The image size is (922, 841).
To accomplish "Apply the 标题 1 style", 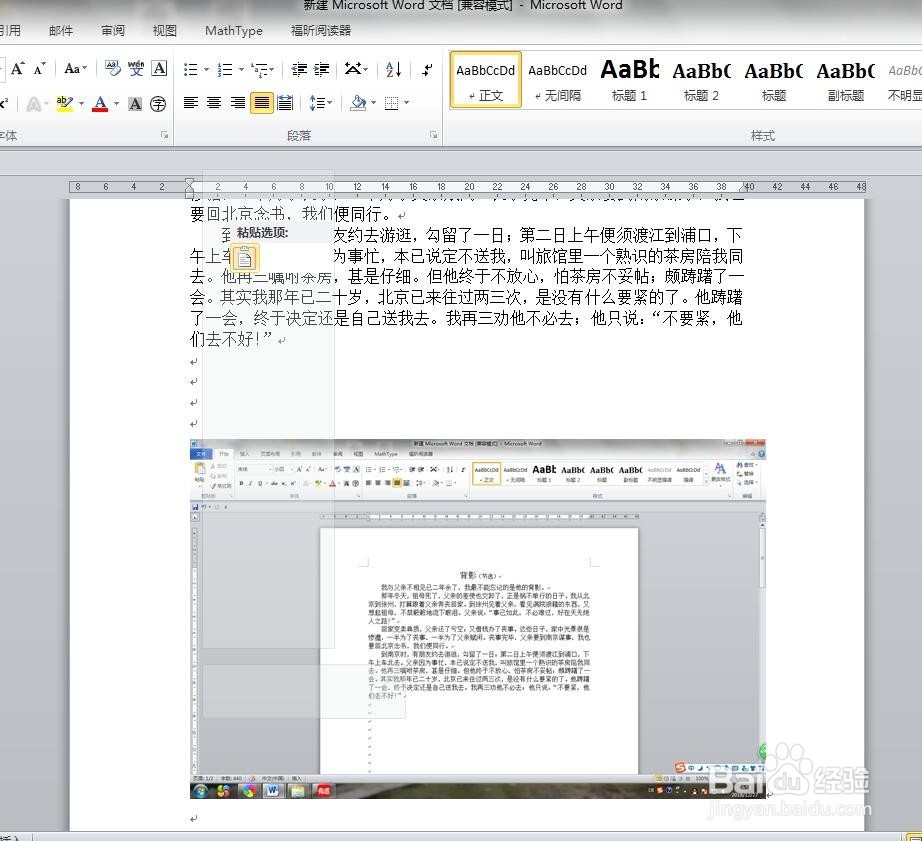I will pyautogui.click(x=629, y=80).
